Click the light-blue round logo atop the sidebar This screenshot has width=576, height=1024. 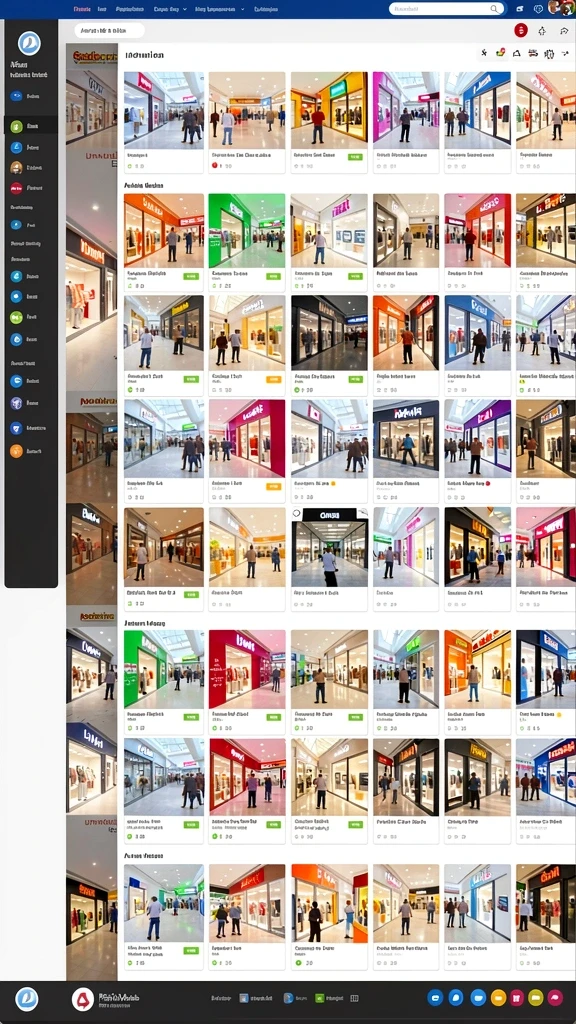point(29,44)
